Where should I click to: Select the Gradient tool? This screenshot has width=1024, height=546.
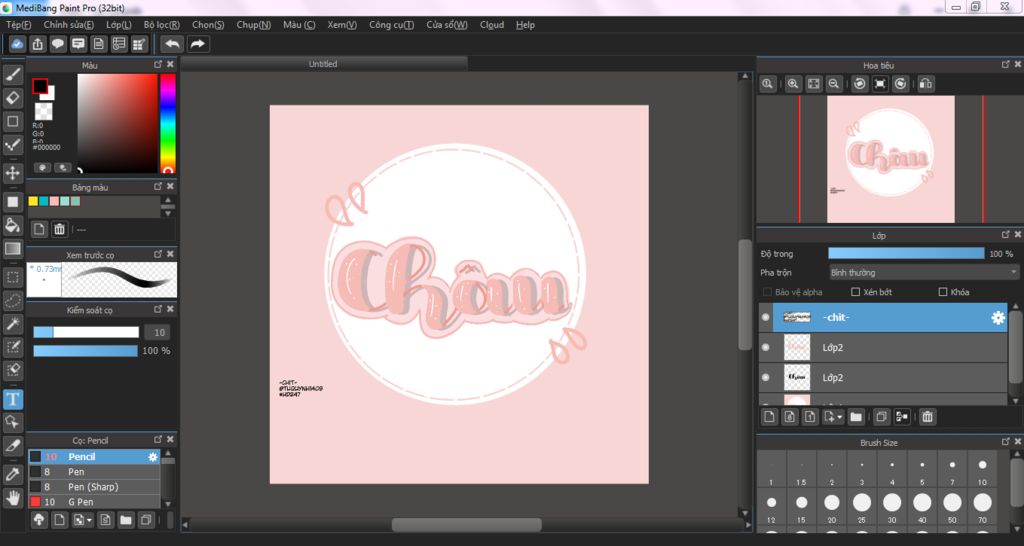[12, 249]
